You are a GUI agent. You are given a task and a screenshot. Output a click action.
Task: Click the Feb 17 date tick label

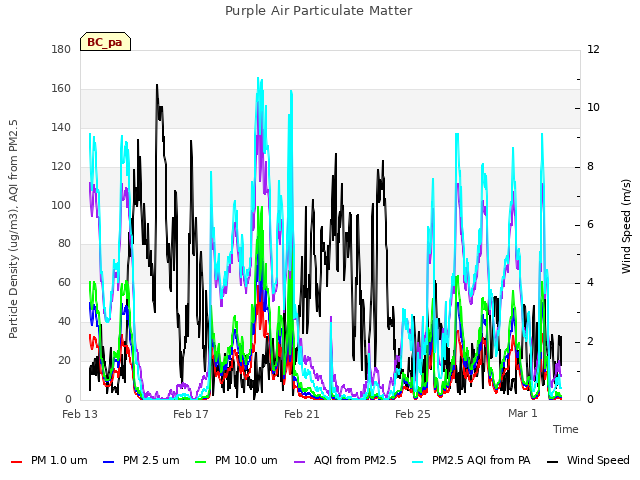191,414
